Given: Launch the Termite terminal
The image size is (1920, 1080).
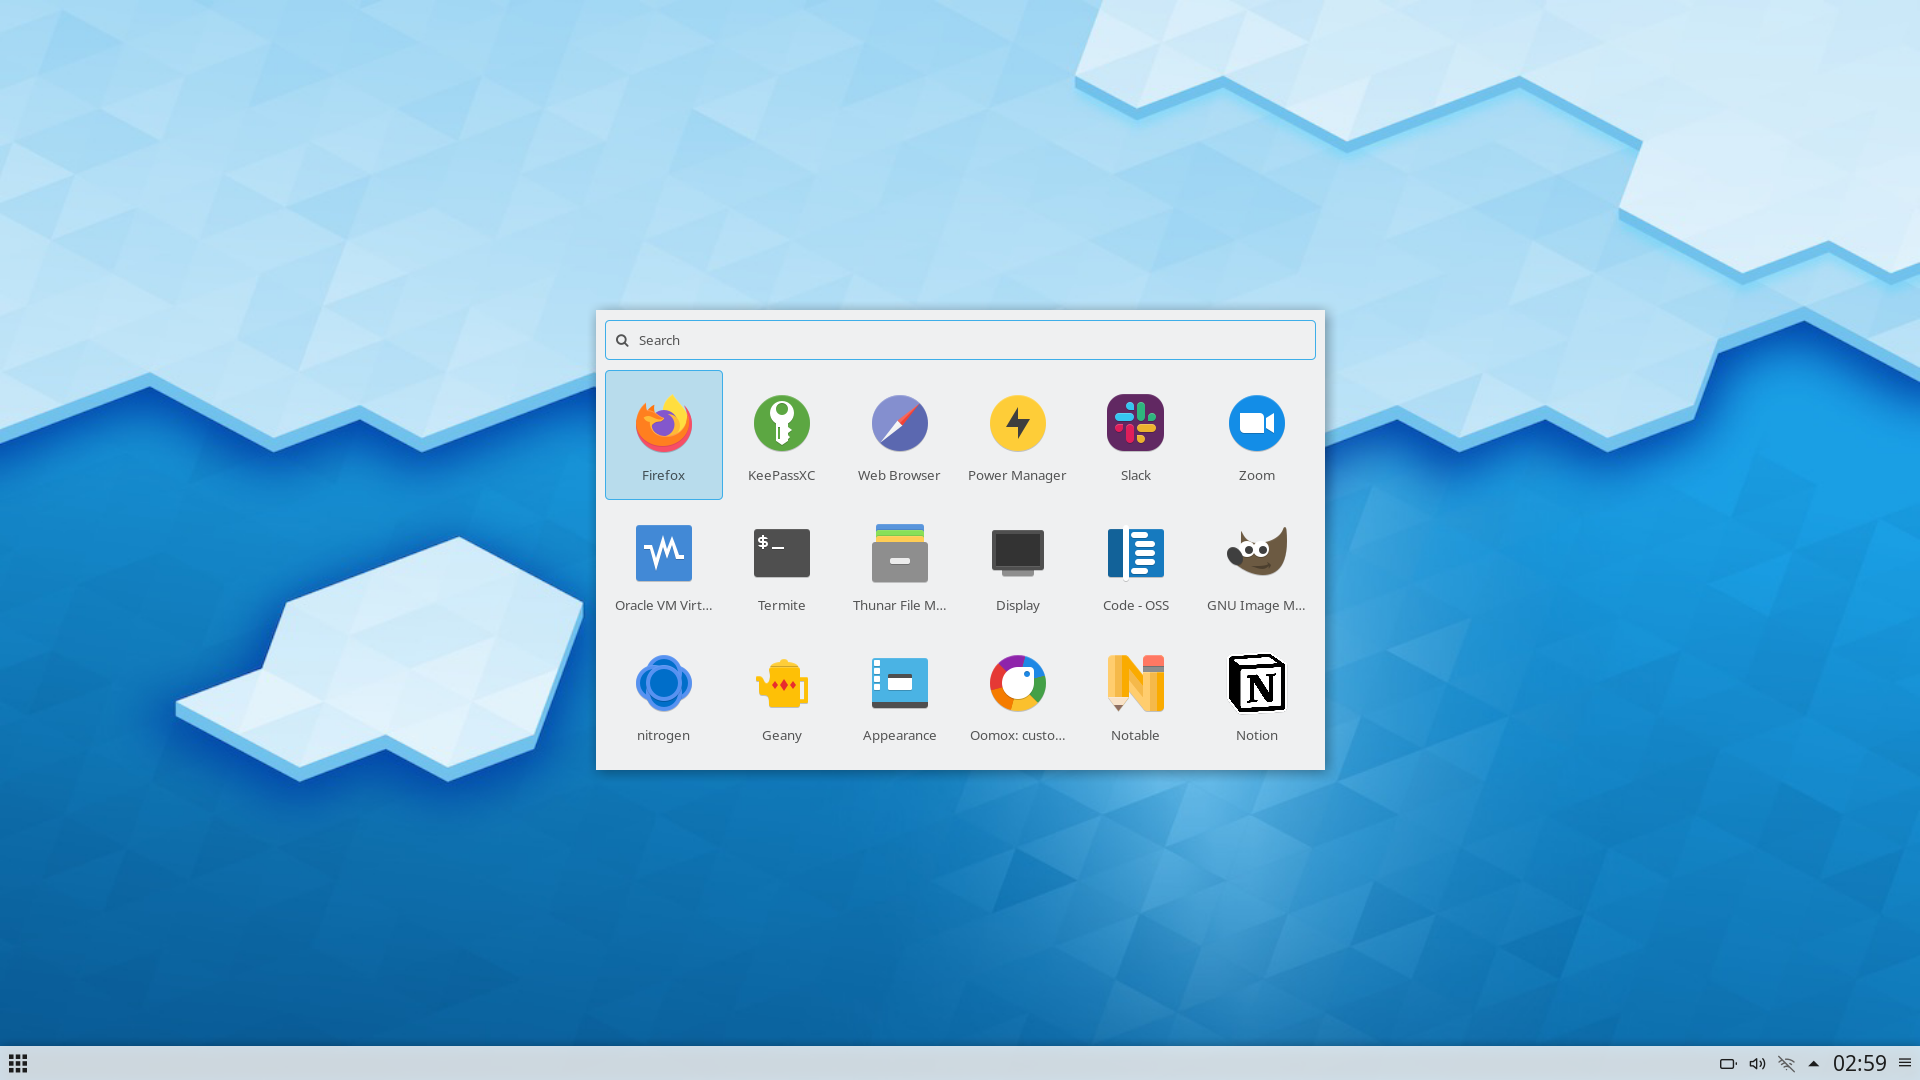Looking at the screenshot, I should 781,564.
